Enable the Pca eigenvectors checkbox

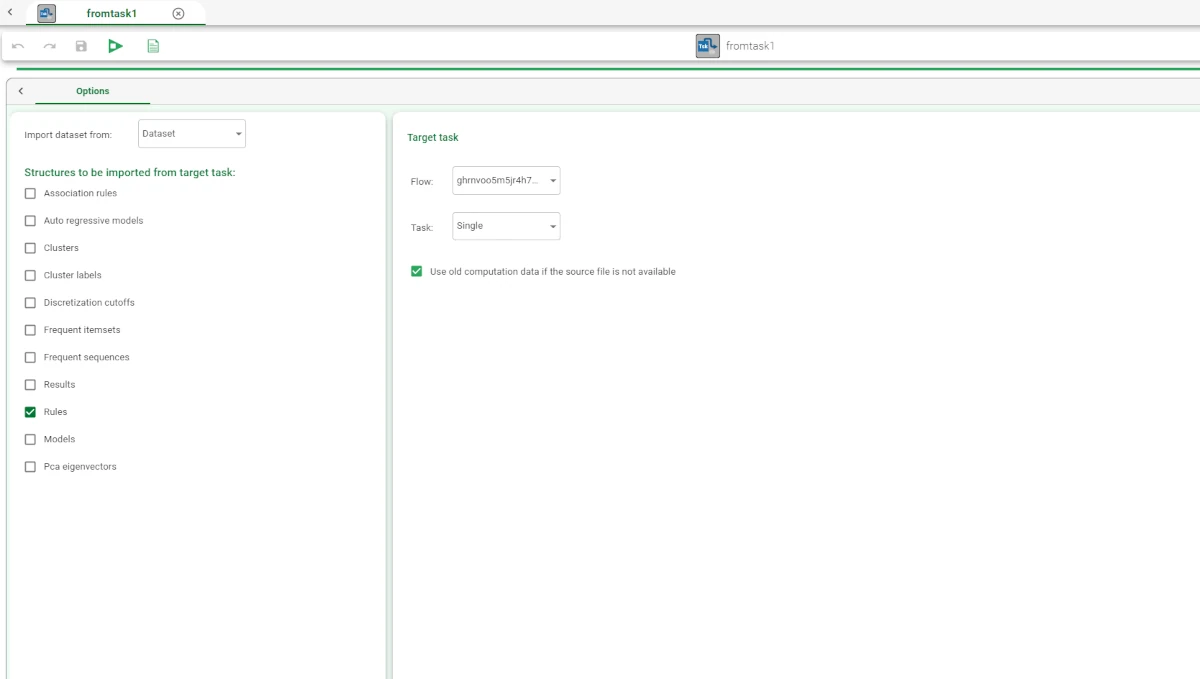30,467
